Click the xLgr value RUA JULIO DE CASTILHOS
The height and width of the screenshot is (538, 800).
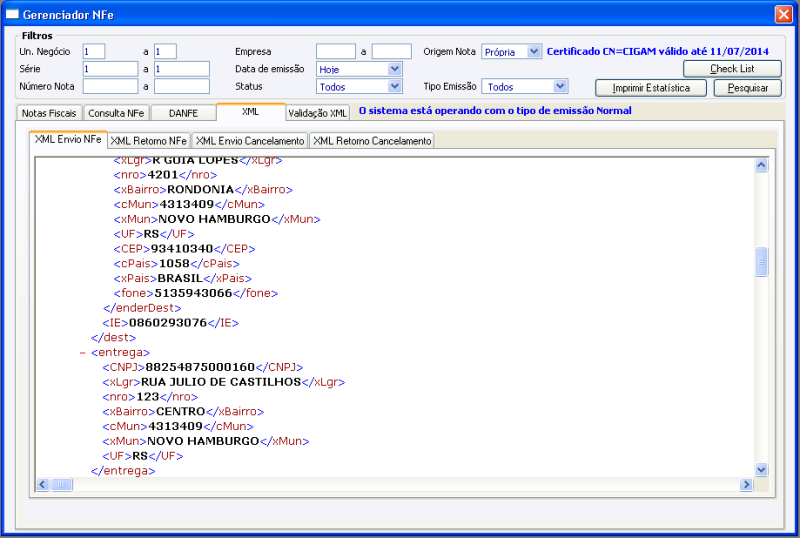221,382
